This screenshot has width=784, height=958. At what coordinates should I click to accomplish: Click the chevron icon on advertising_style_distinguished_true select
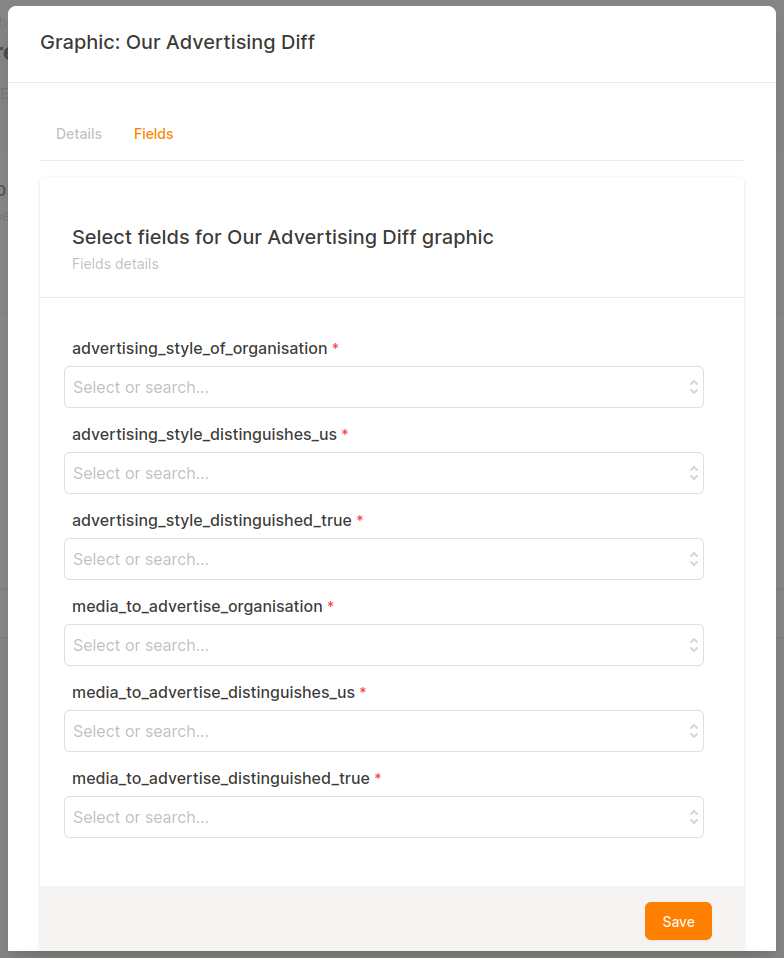click(x=694, y=559)
